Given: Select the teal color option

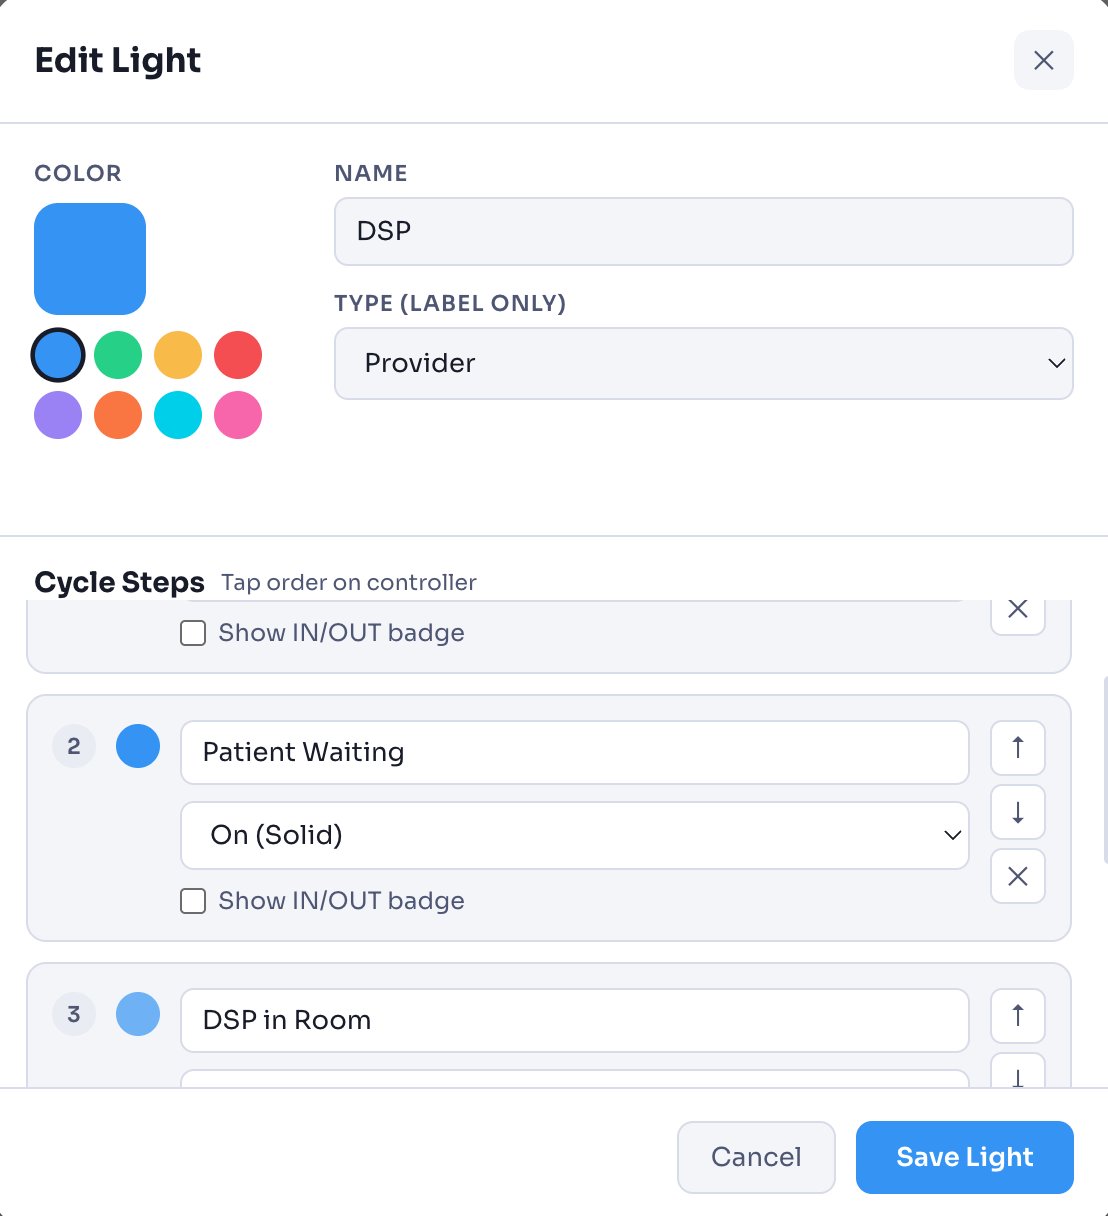Looking at the screenshot, I should [x=178, y=415].
